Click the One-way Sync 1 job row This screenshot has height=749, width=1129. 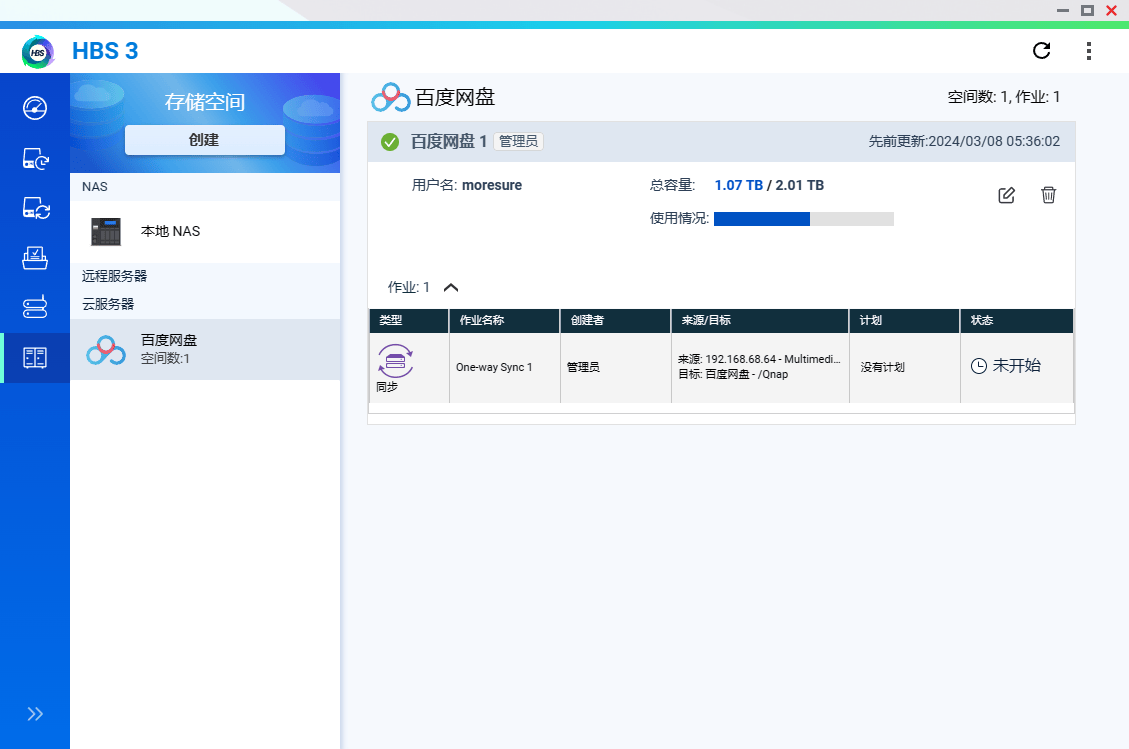pyautogui.click(x=504, y=367)
